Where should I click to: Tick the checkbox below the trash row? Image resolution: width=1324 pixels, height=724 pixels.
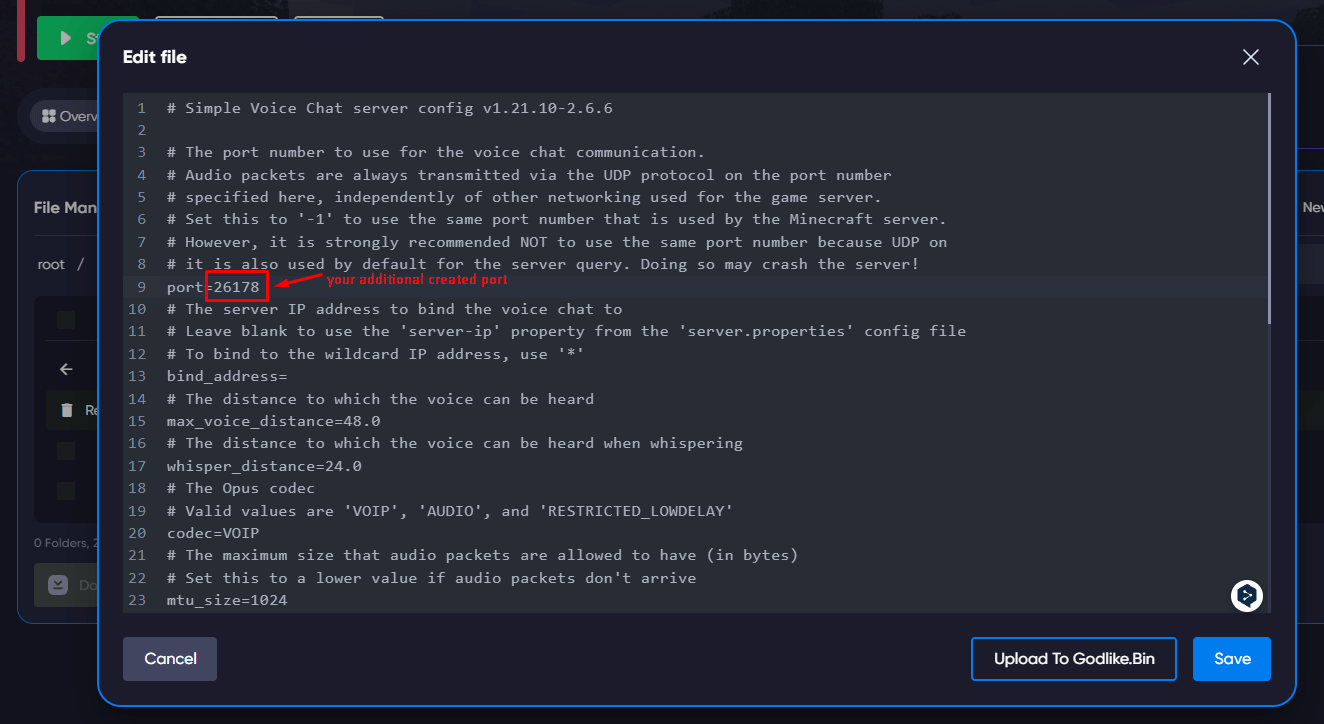(x=66, y=451)
